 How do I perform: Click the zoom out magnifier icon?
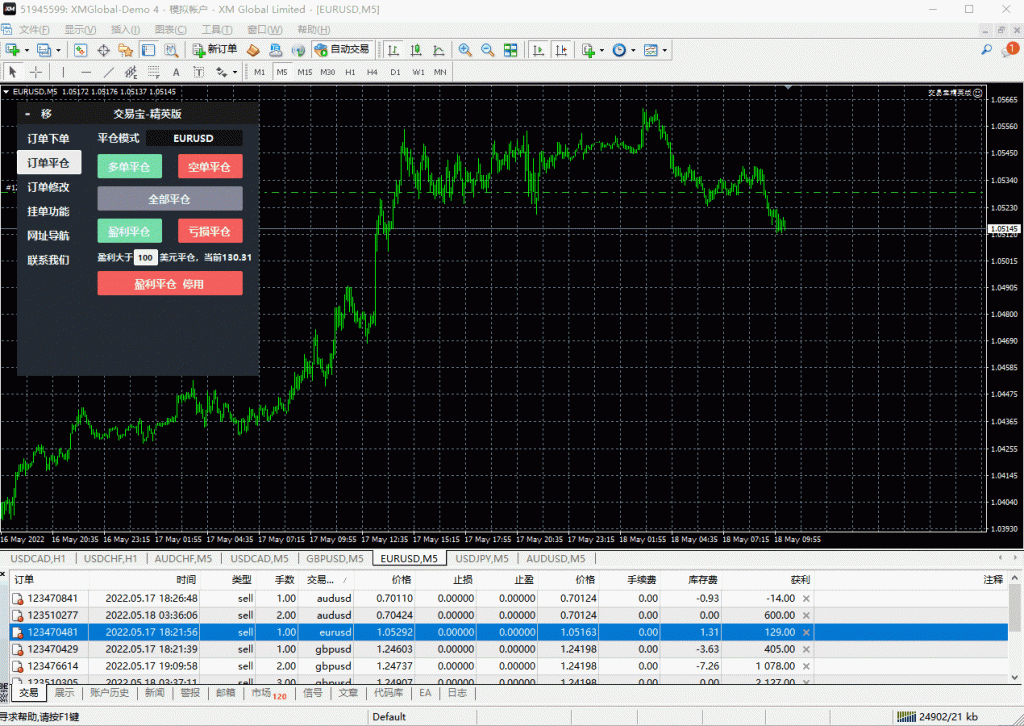click(487, 49)
